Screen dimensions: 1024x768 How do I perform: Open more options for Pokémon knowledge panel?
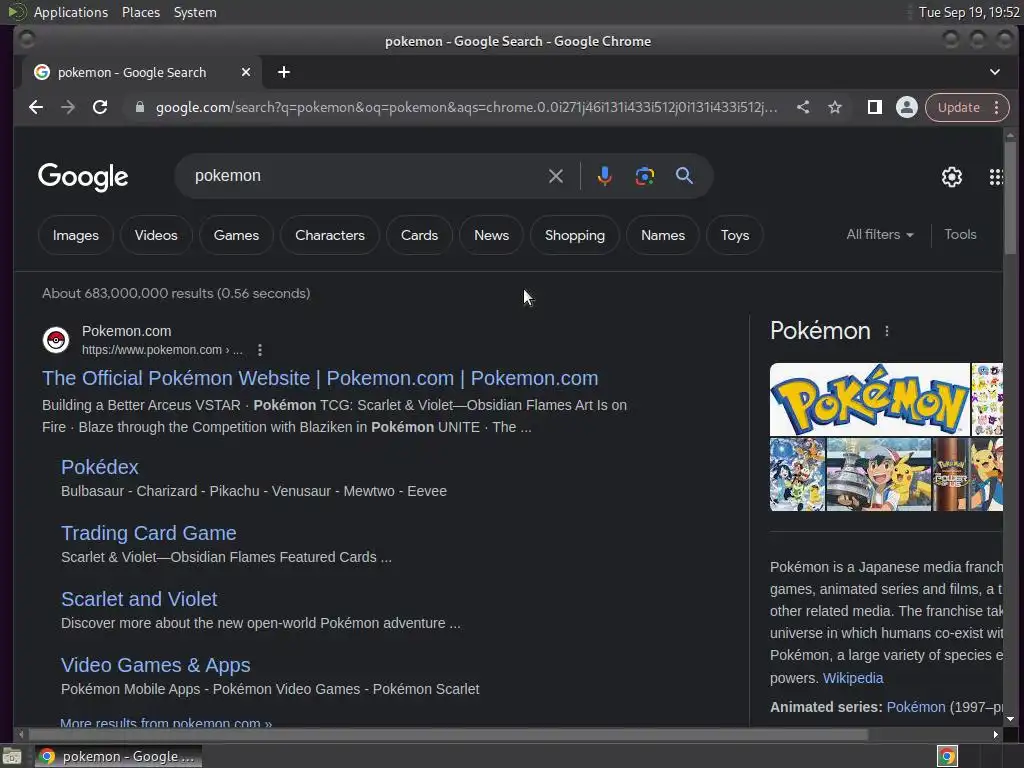pyautogui.click(x=887, y=331)
